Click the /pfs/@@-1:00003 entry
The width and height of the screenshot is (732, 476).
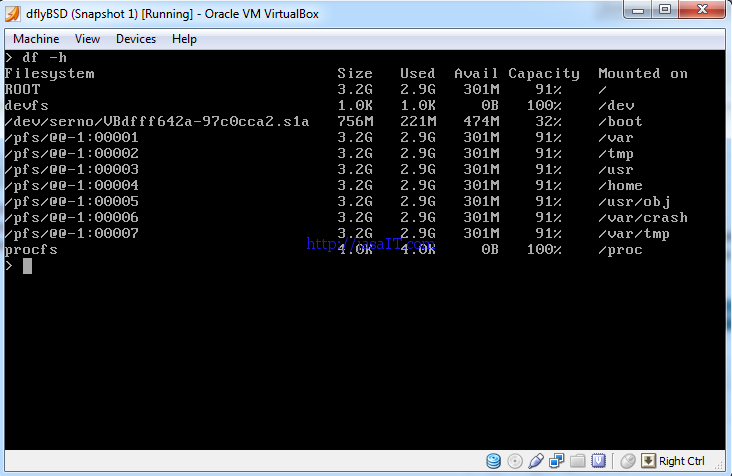tap(72, 169)
